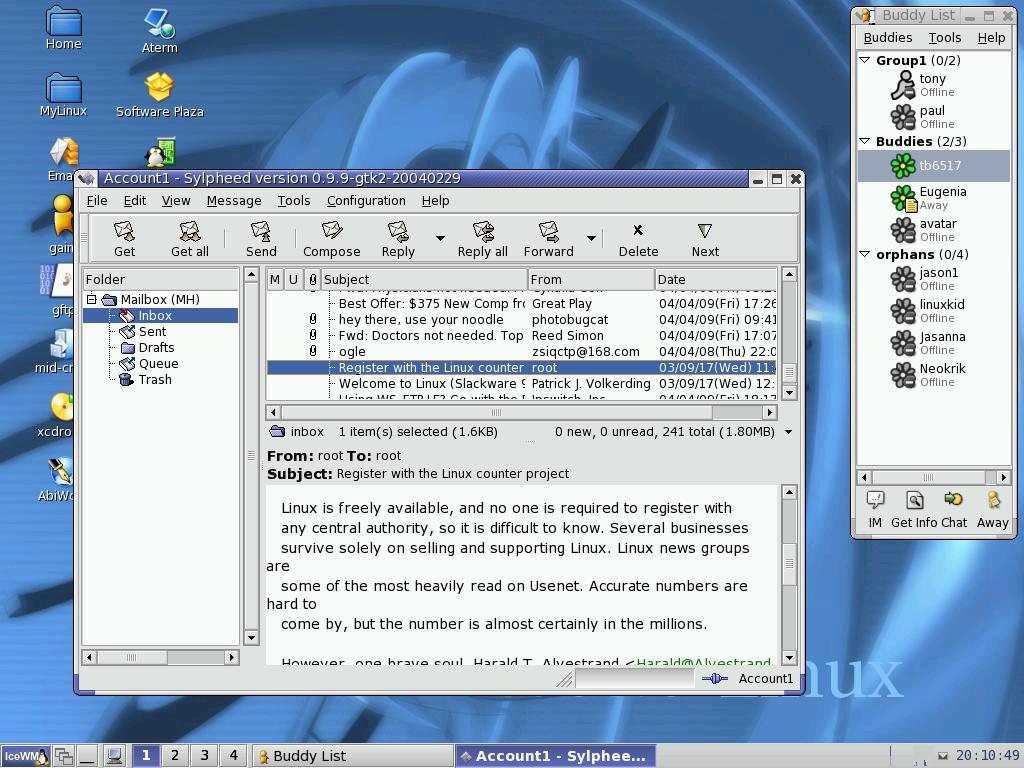This screenshot has width=1024, height=768.
Task: Delete the selected message
Action: pyautogui.click(x=638, y=239)
